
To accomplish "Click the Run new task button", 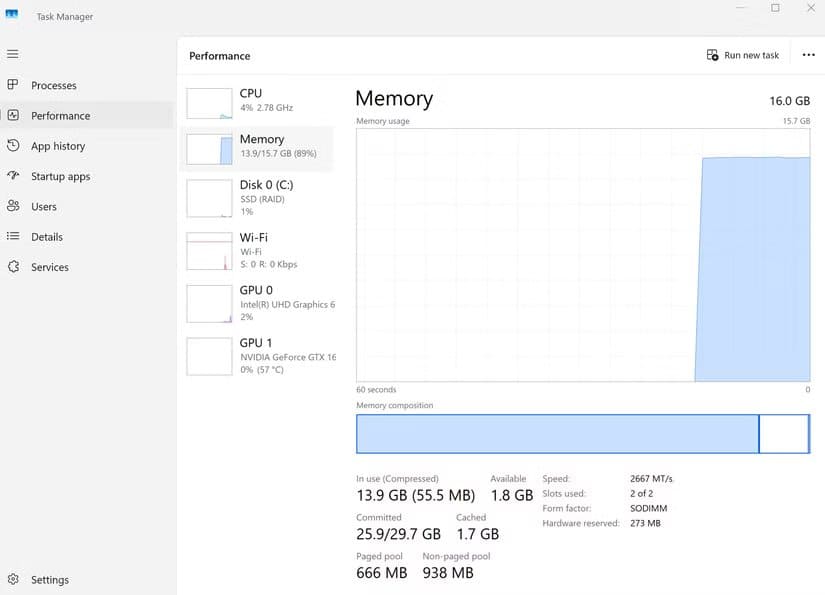I will pos(742,55).
